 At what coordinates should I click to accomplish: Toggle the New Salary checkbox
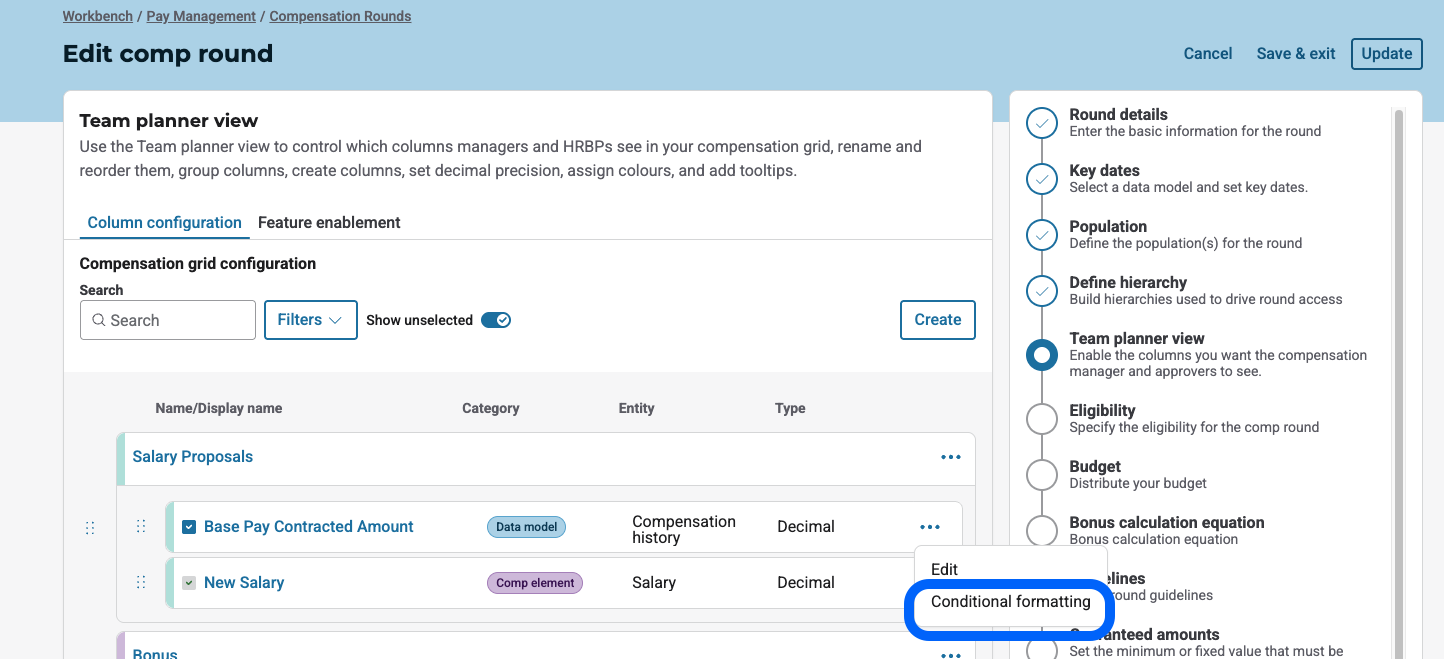click(189, 583)
